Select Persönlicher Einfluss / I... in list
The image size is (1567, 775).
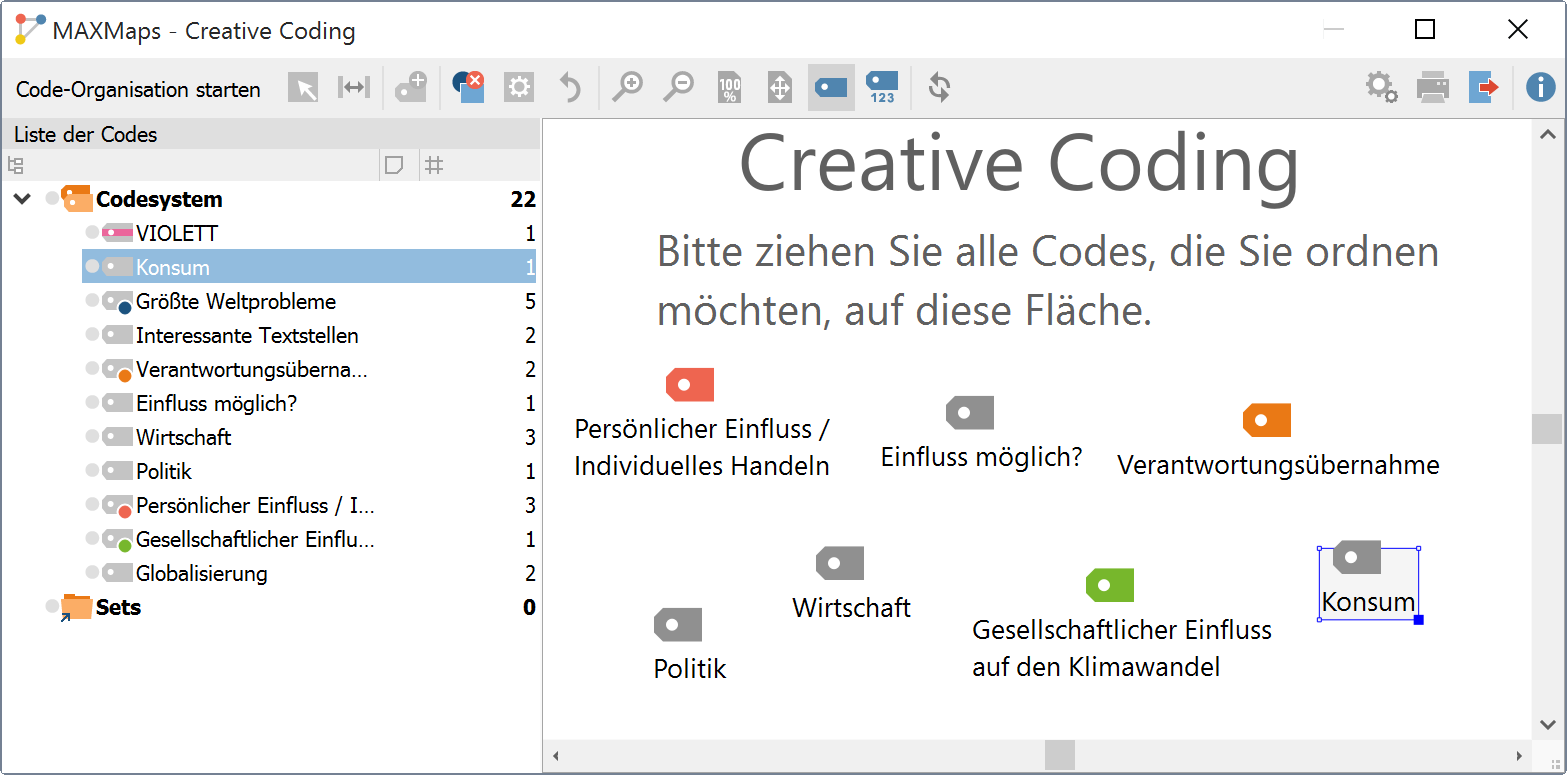tap(256, 505)
